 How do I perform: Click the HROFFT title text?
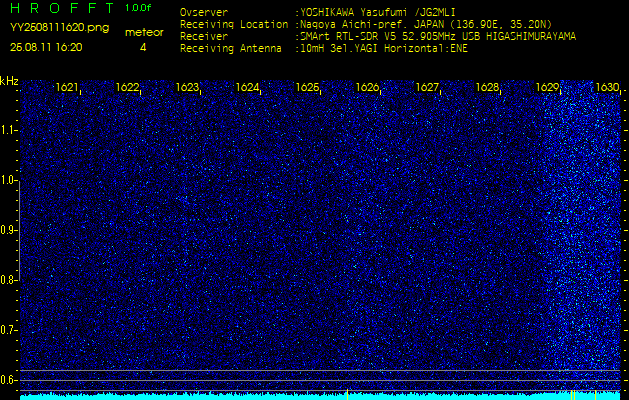click(62, 8)
